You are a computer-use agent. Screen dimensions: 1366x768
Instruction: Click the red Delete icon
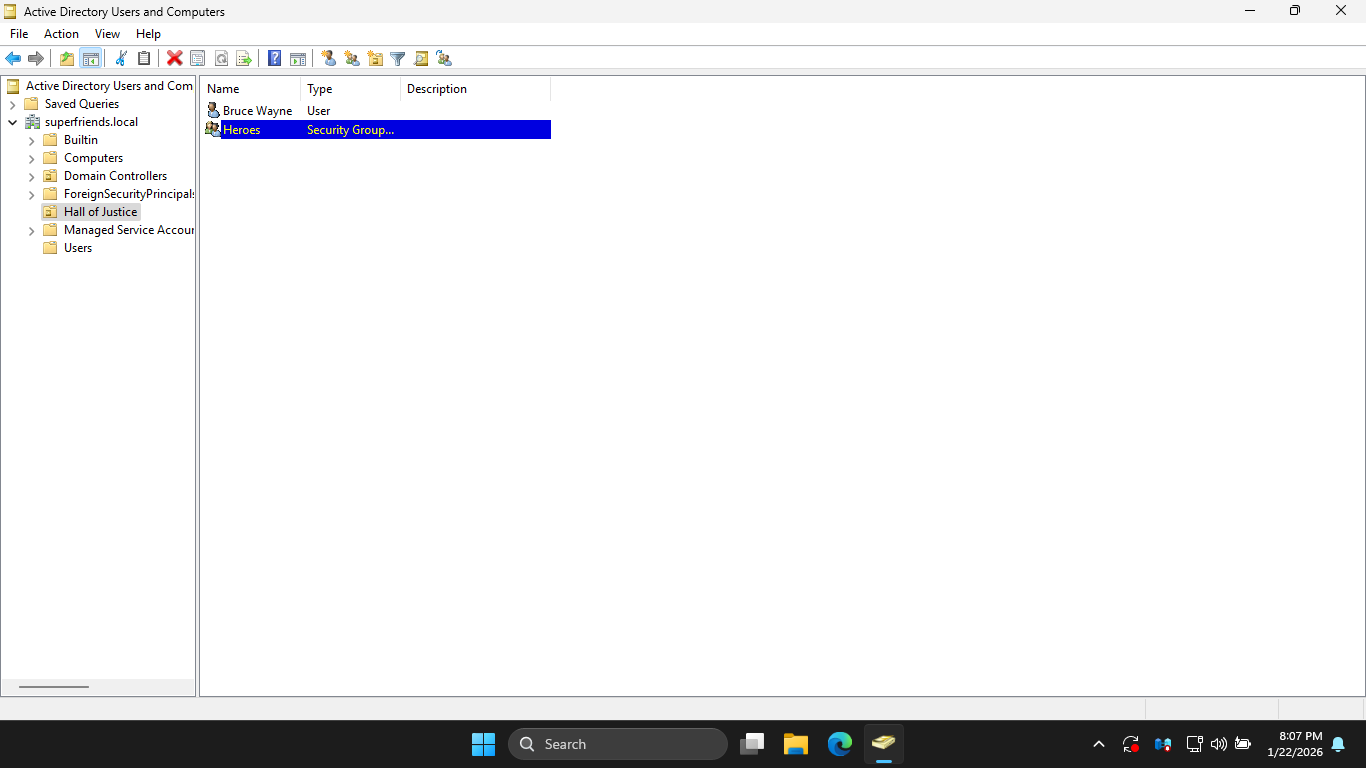pos(174,59)
